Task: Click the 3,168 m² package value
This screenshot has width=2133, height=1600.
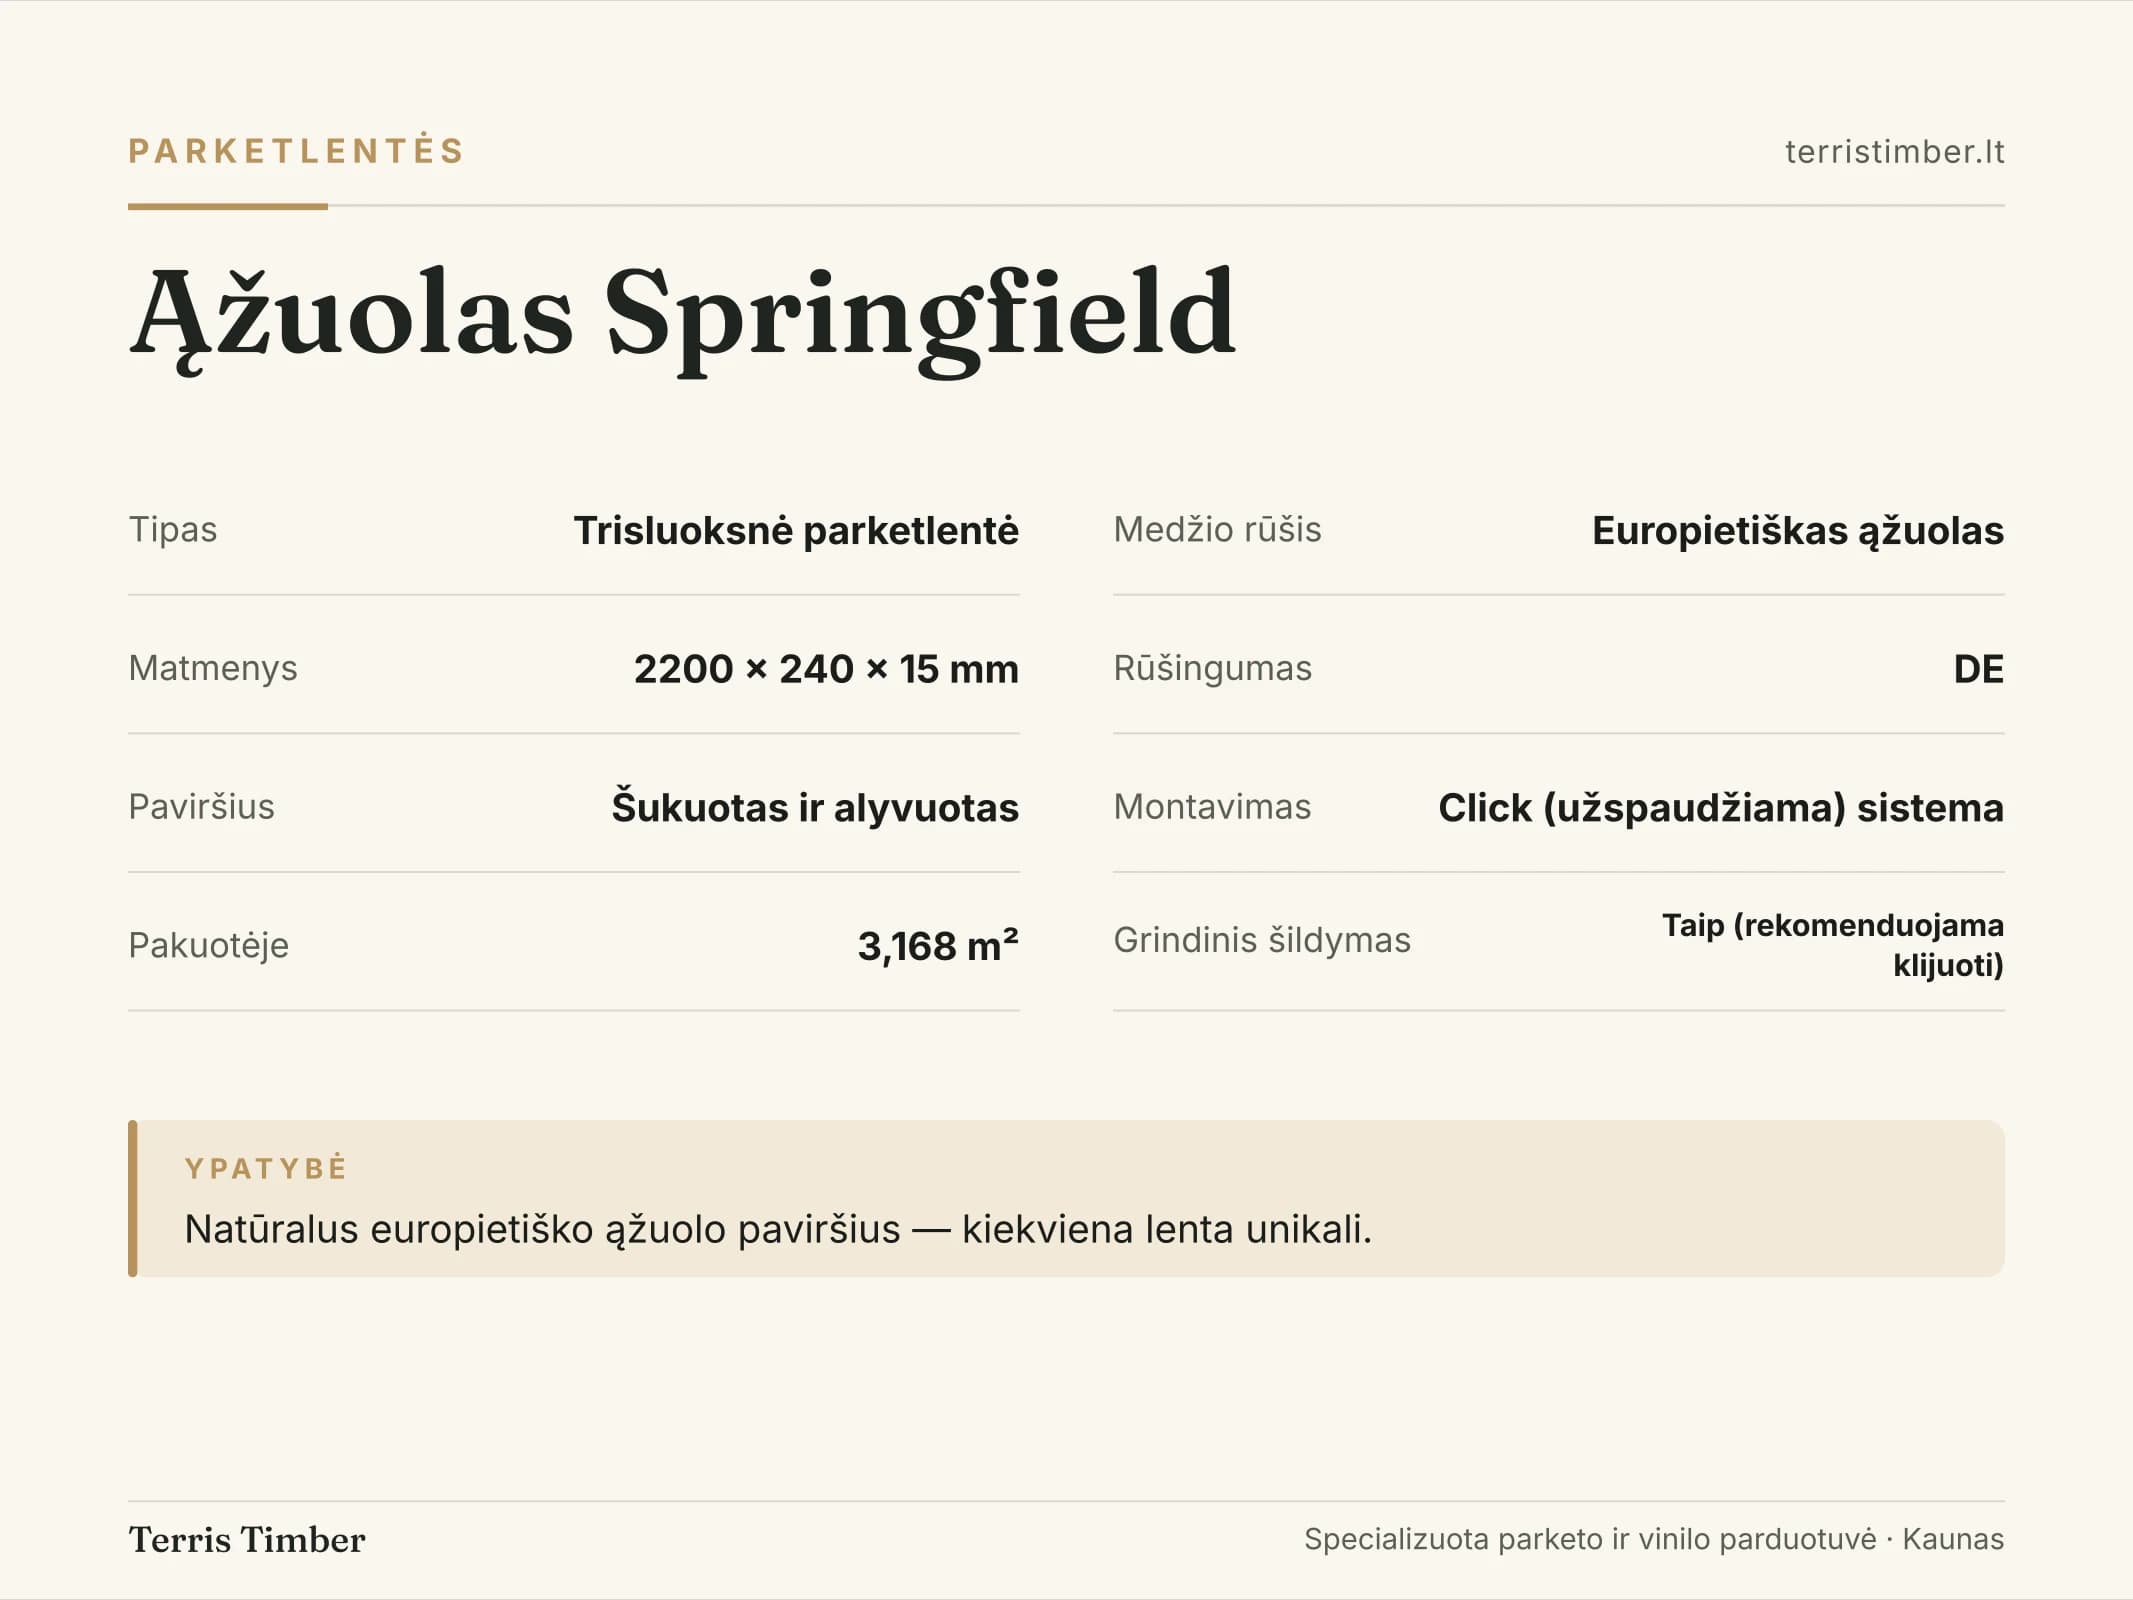Action: tap(938, 946)
